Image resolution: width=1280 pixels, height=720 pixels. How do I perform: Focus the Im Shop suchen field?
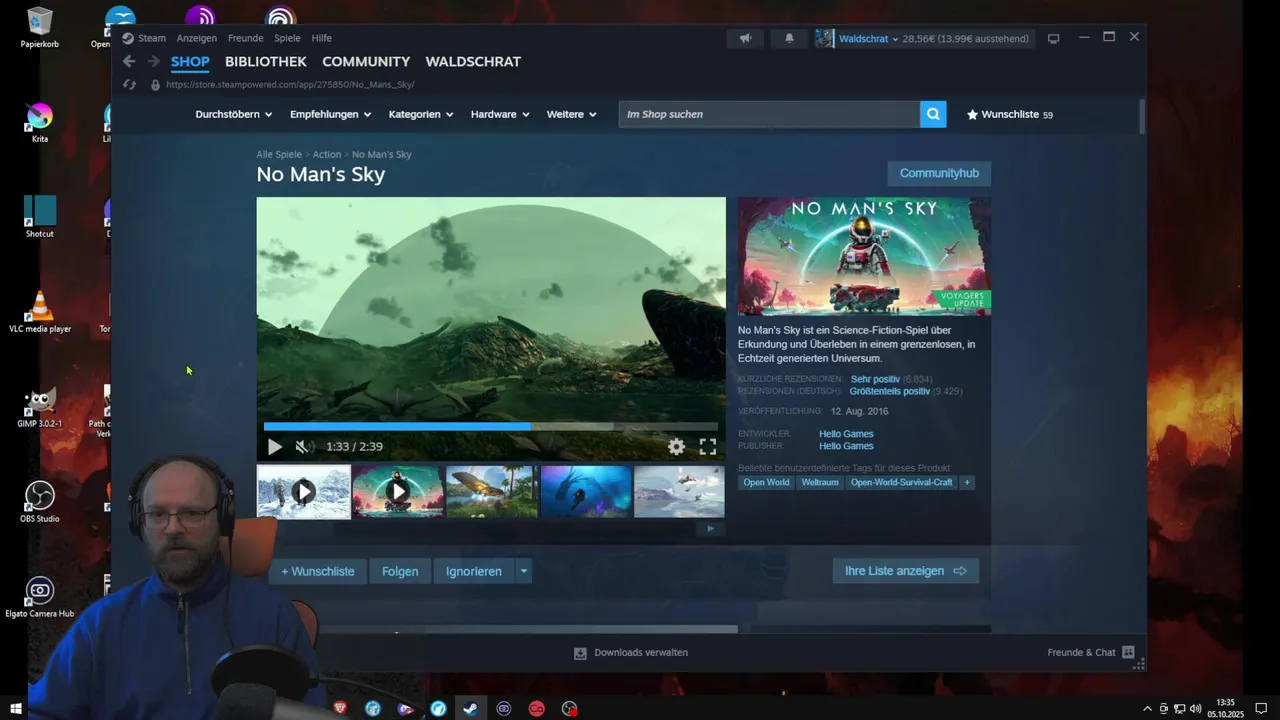(769, 114)
